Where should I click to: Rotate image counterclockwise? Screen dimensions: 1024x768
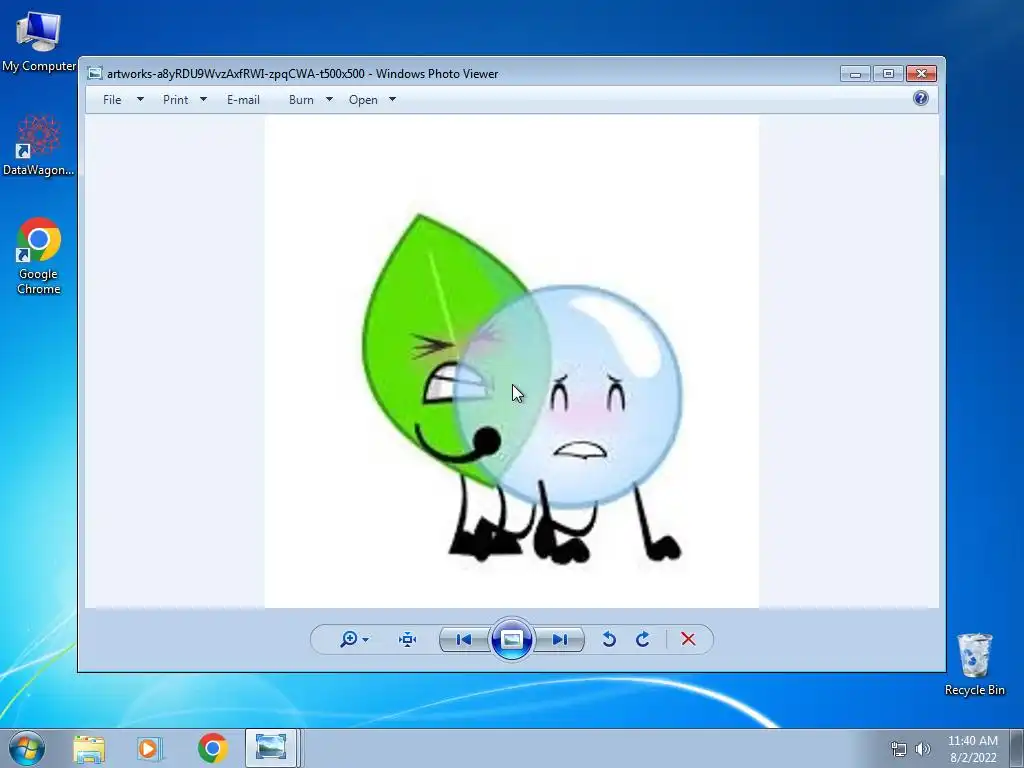[609, 639]
